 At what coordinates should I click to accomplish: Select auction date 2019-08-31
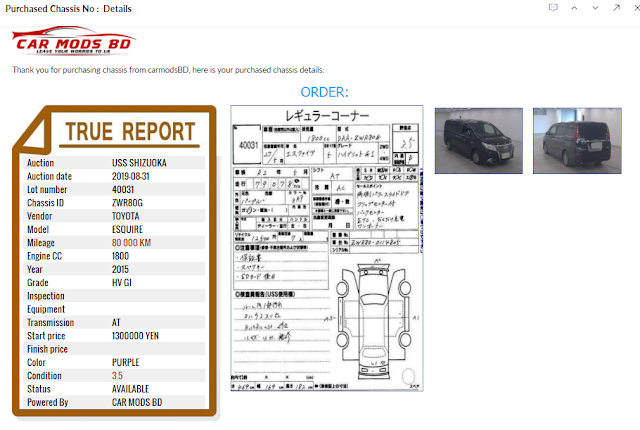click(x=131, y=176)
